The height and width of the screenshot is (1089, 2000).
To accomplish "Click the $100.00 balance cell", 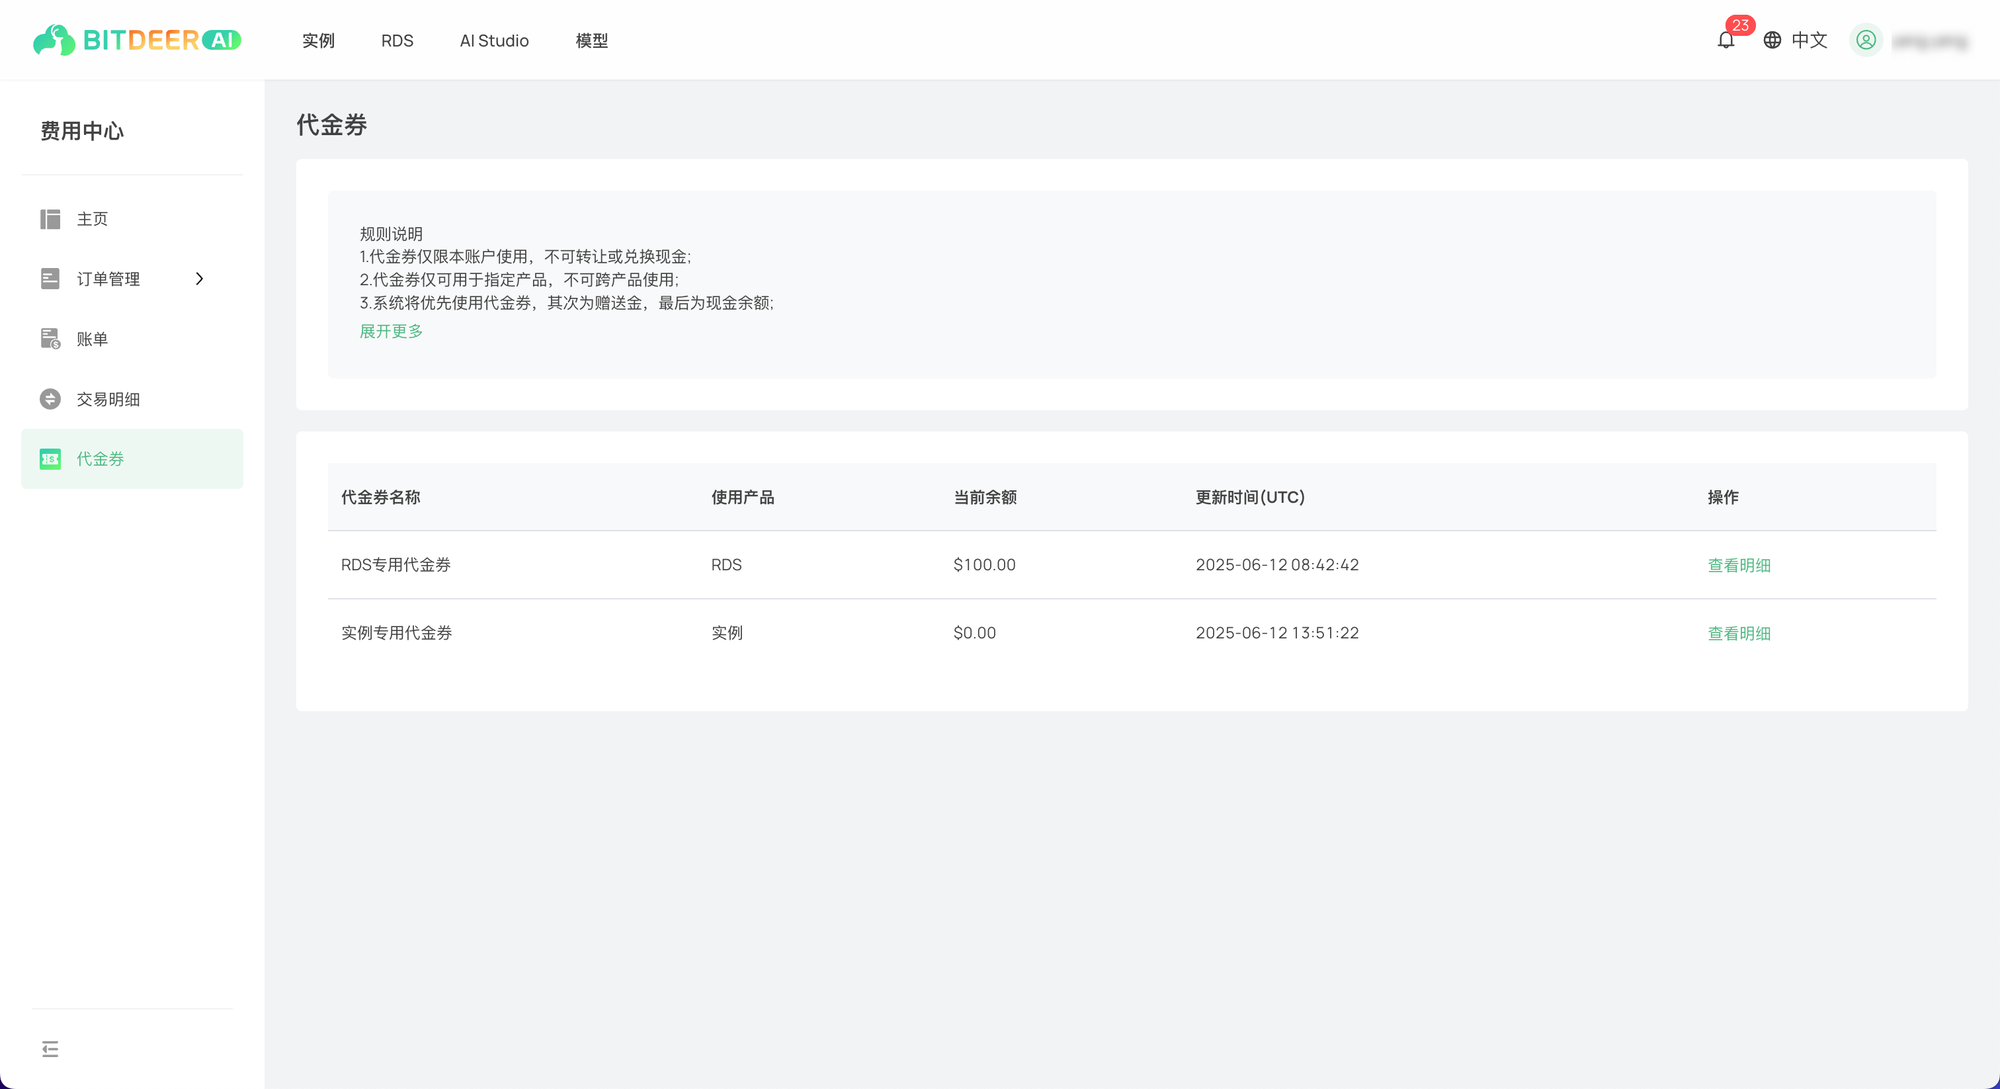I will coord(984,565).
